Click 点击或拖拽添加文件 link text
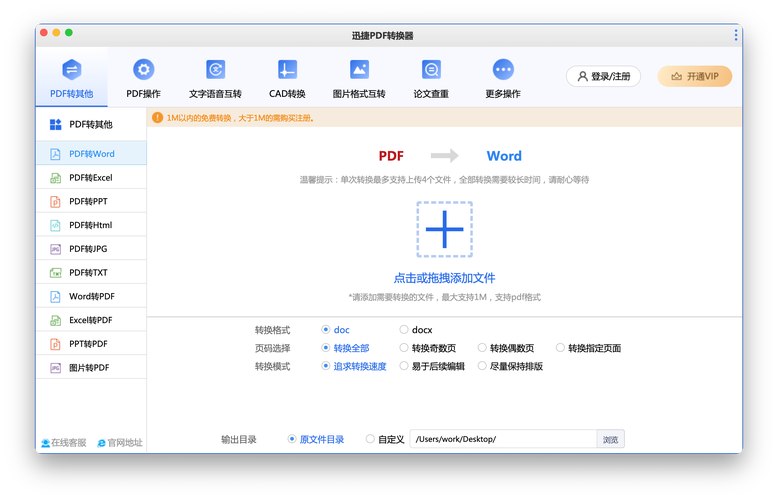 pyautogui.click(x=445, y=278)
